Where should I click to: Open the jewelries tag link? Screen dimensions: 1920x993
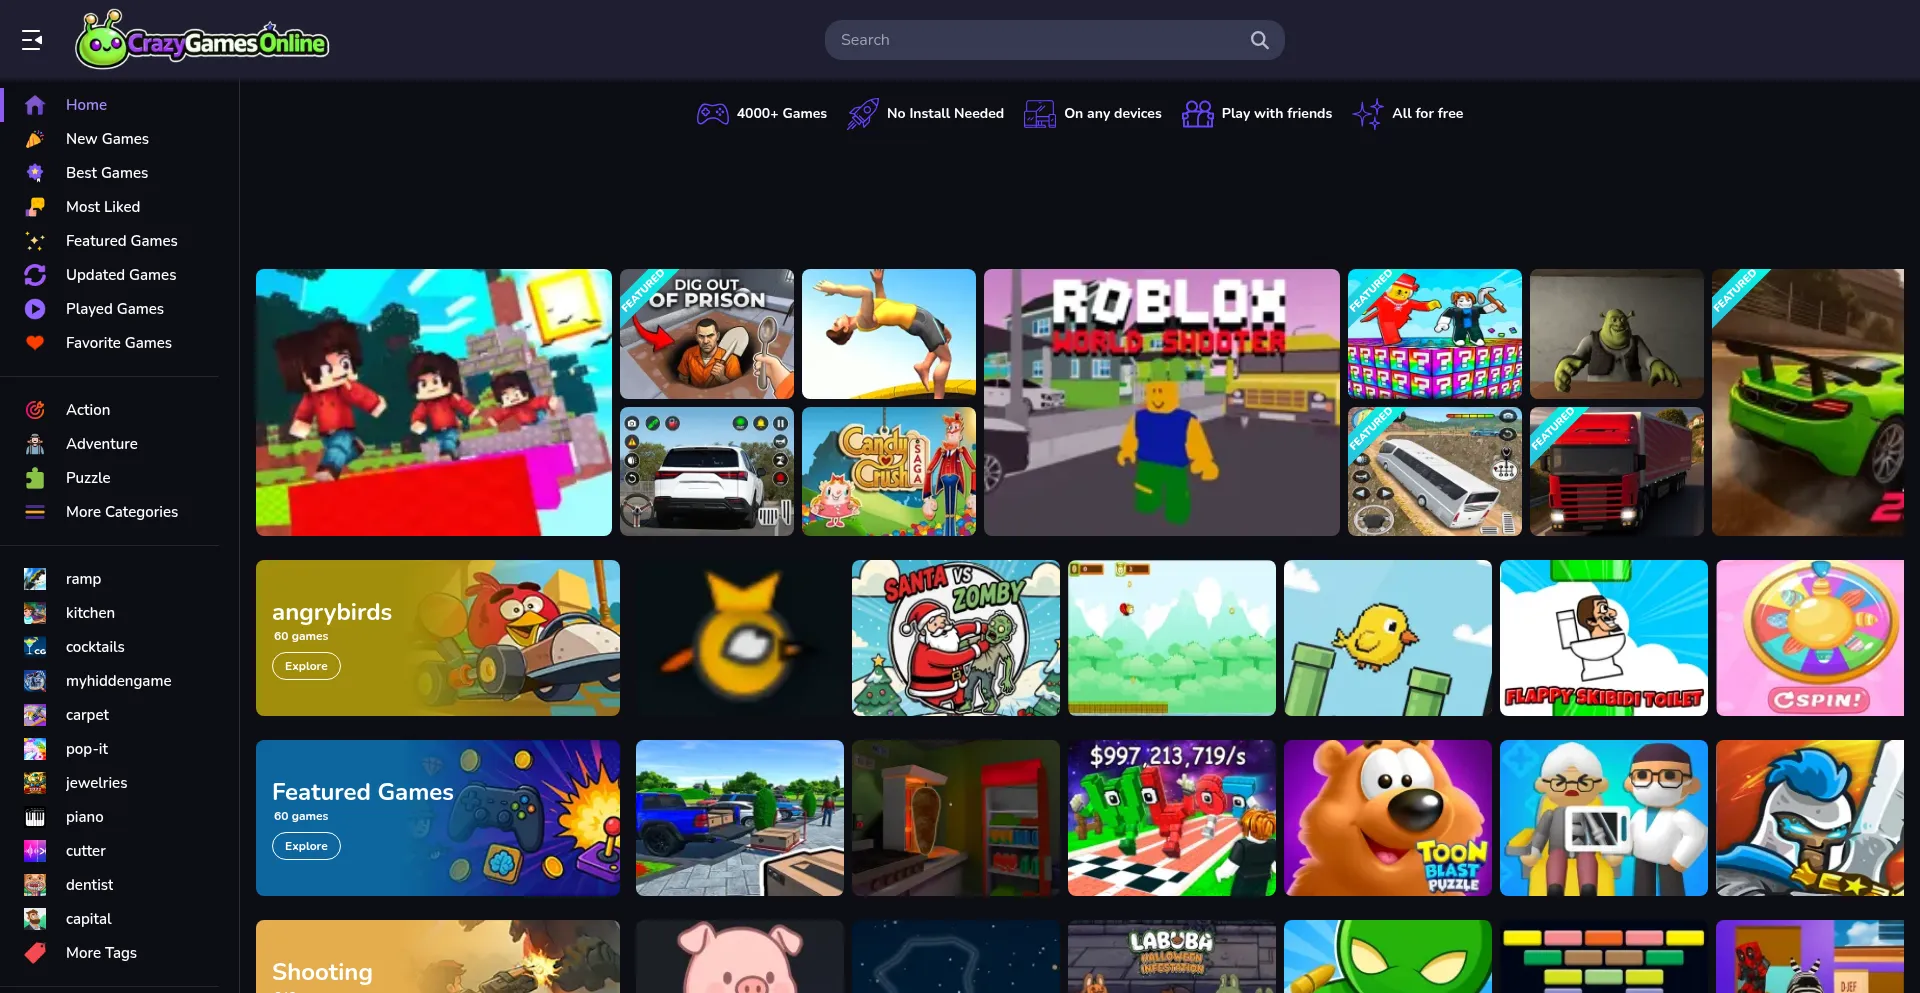pos(96,783)
